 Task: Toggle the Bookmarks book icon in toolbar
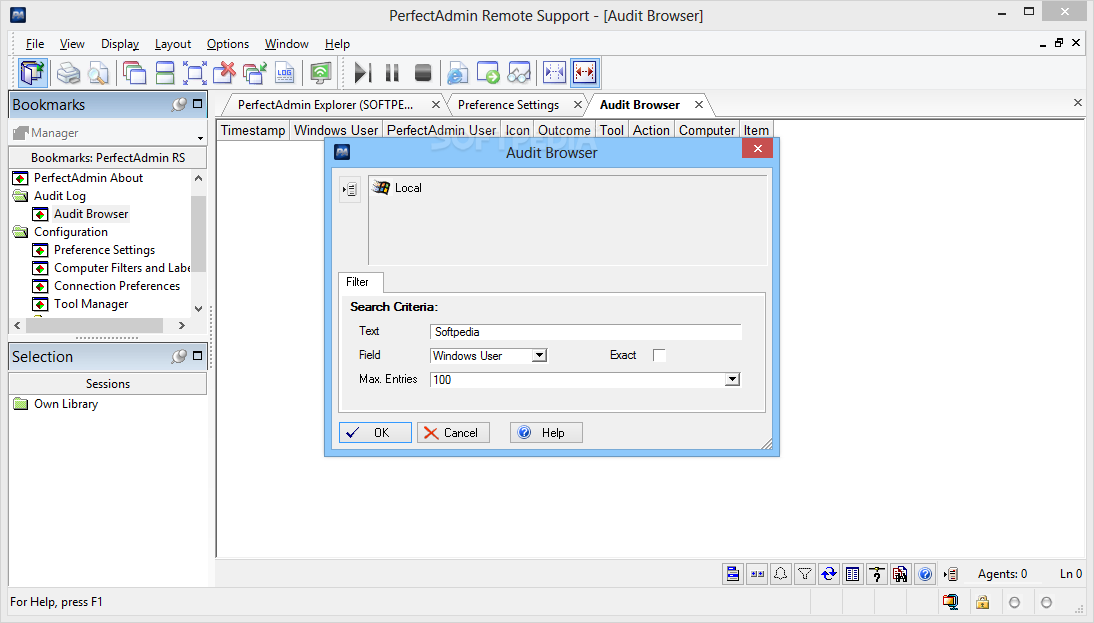(32, 73)
